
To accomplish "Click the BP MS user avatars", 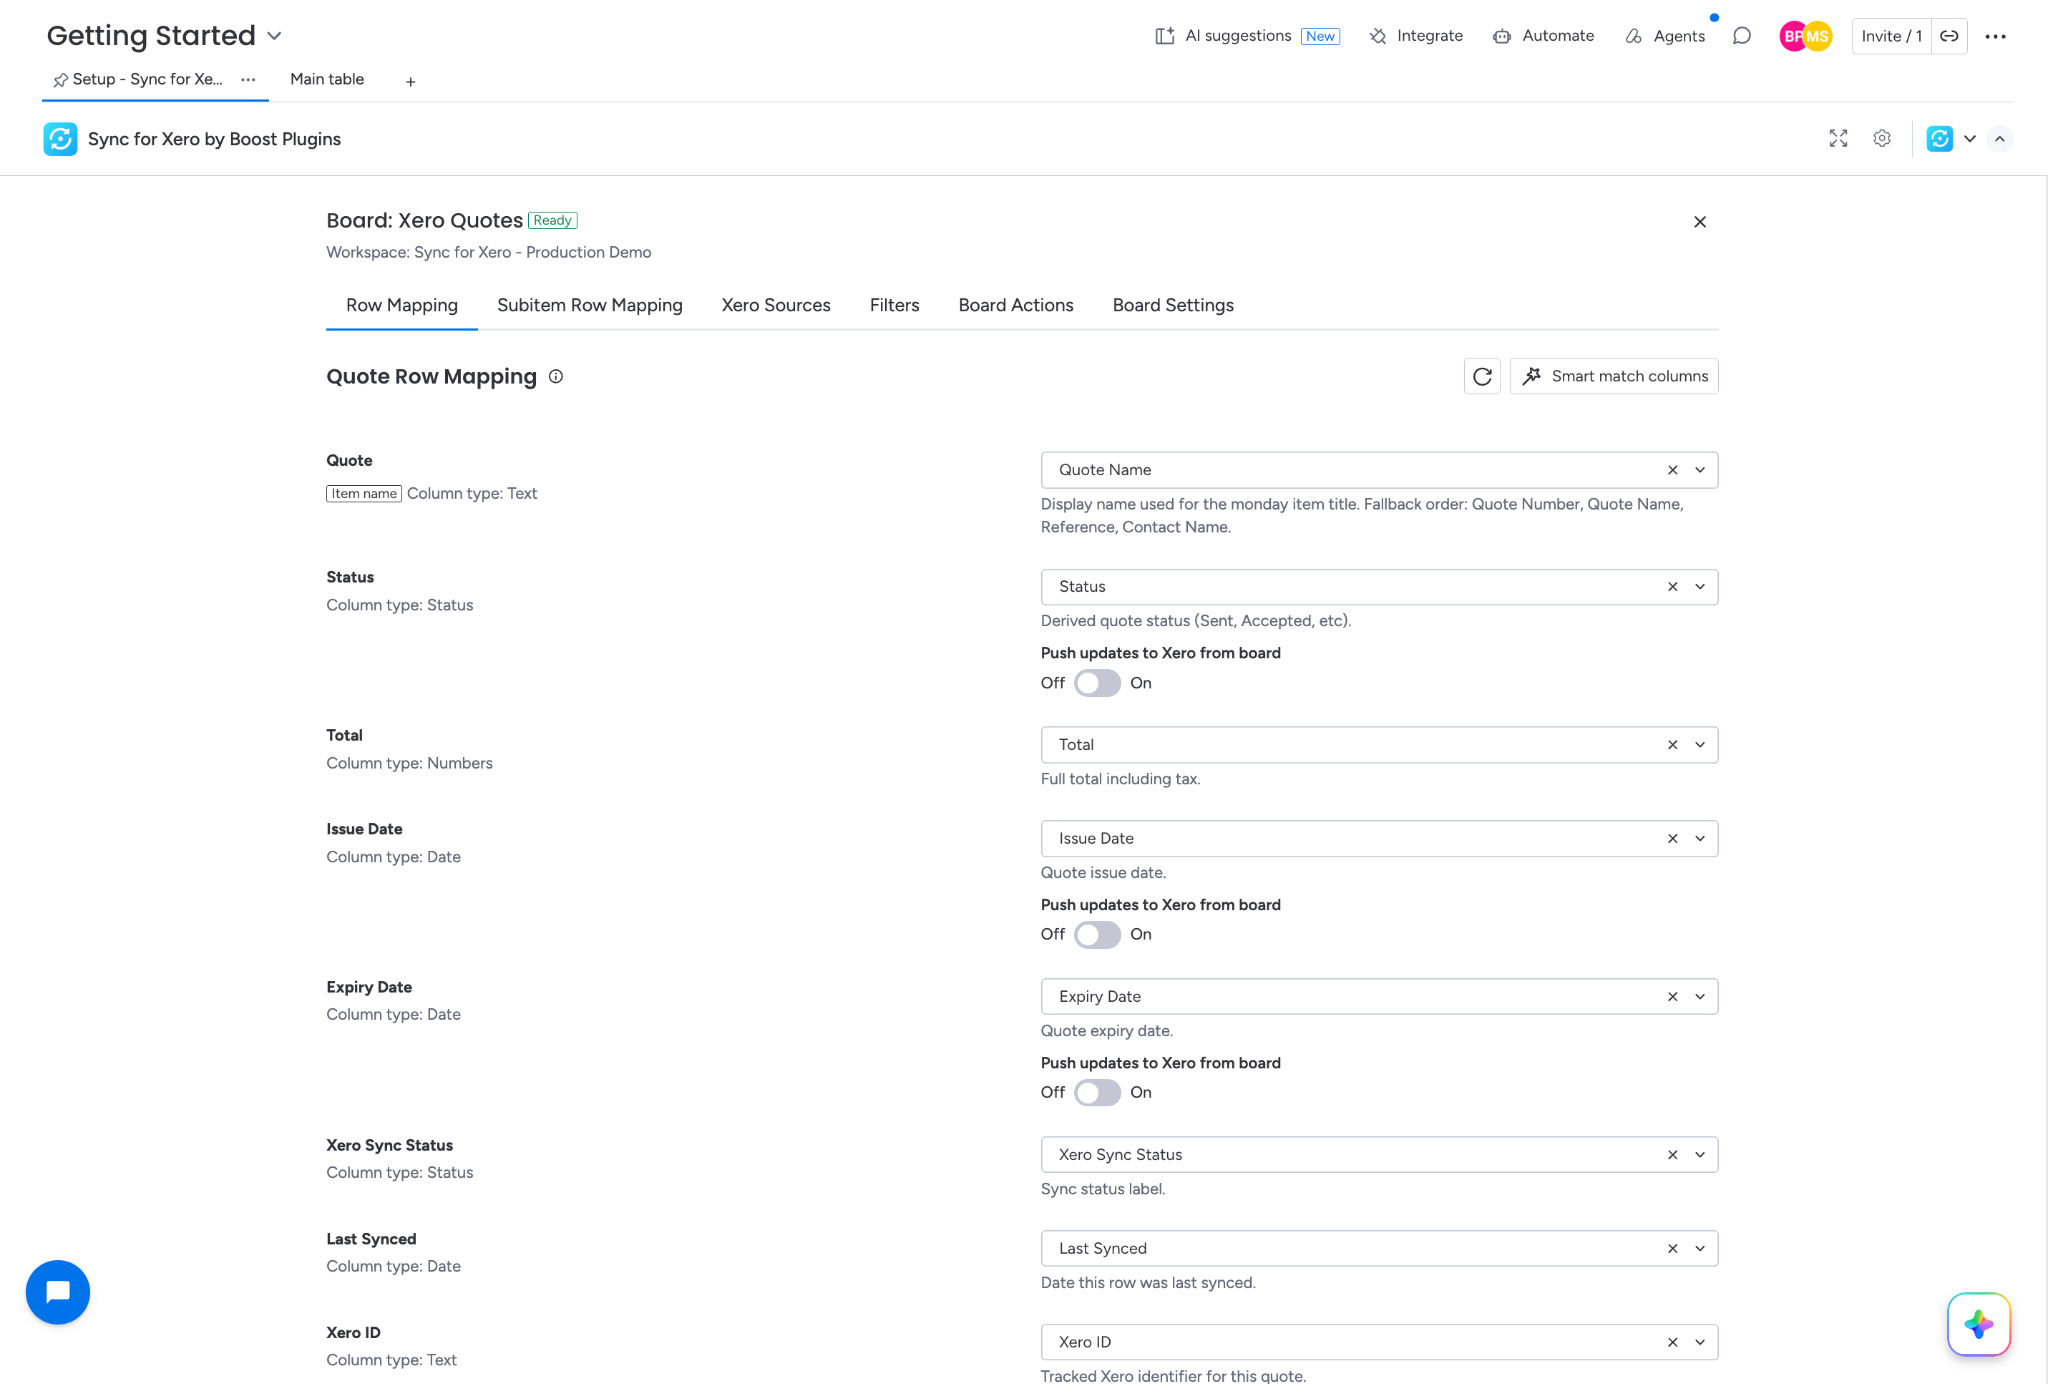I will pos(1806,36).
